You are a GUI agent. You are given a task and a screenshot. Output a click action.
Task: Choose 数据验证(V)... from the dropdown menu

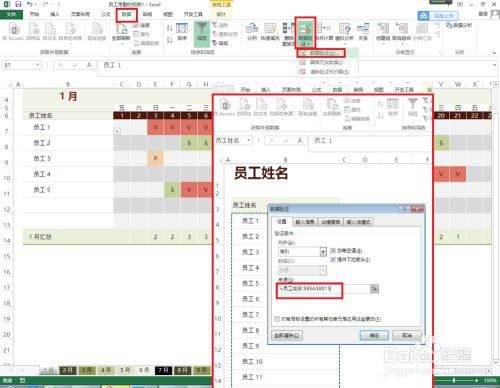pos(322,53)
